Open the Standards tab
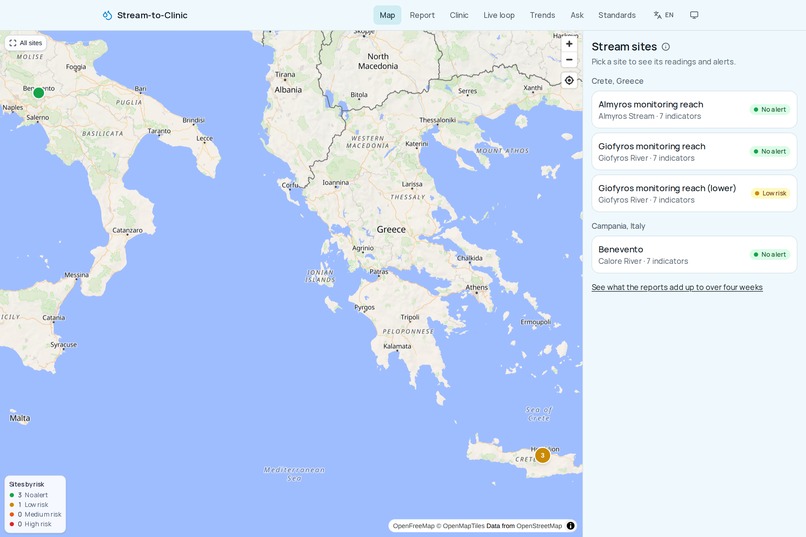The image size is (806, 537). (617, 15)
